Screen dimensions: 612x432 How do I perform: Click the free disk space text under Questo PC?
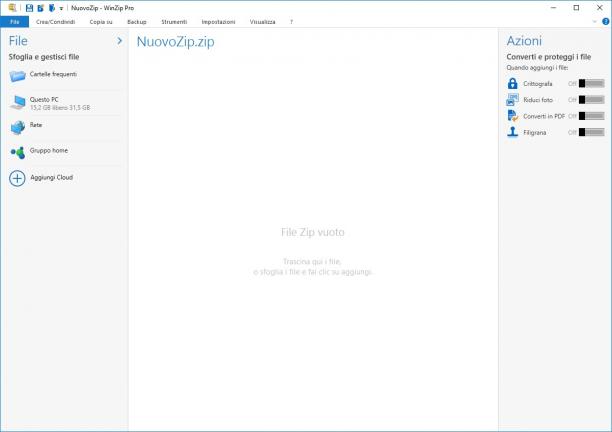click(60, 108)
